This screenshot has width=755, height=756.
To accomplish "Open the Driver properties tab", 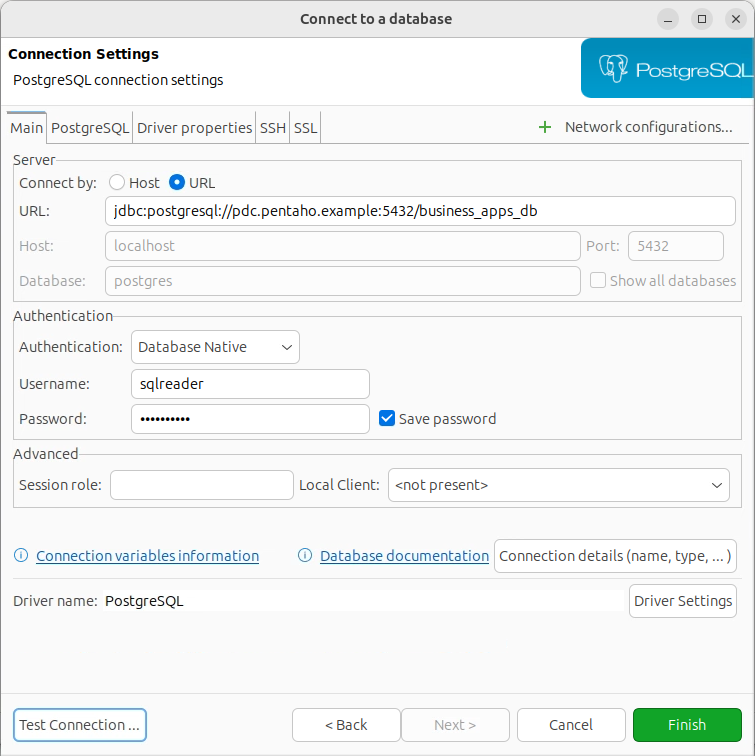I will pos(194,128).
